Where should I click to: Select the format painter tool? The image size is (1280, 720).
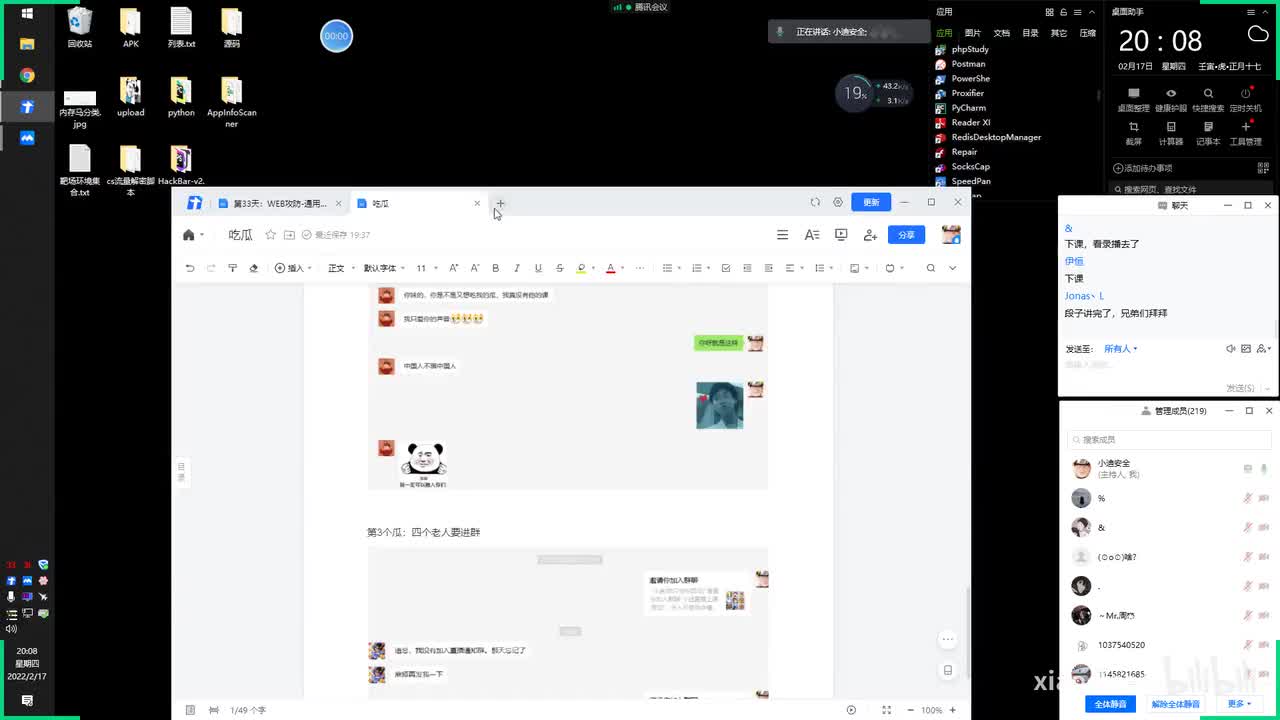click(x=232, y=268)
